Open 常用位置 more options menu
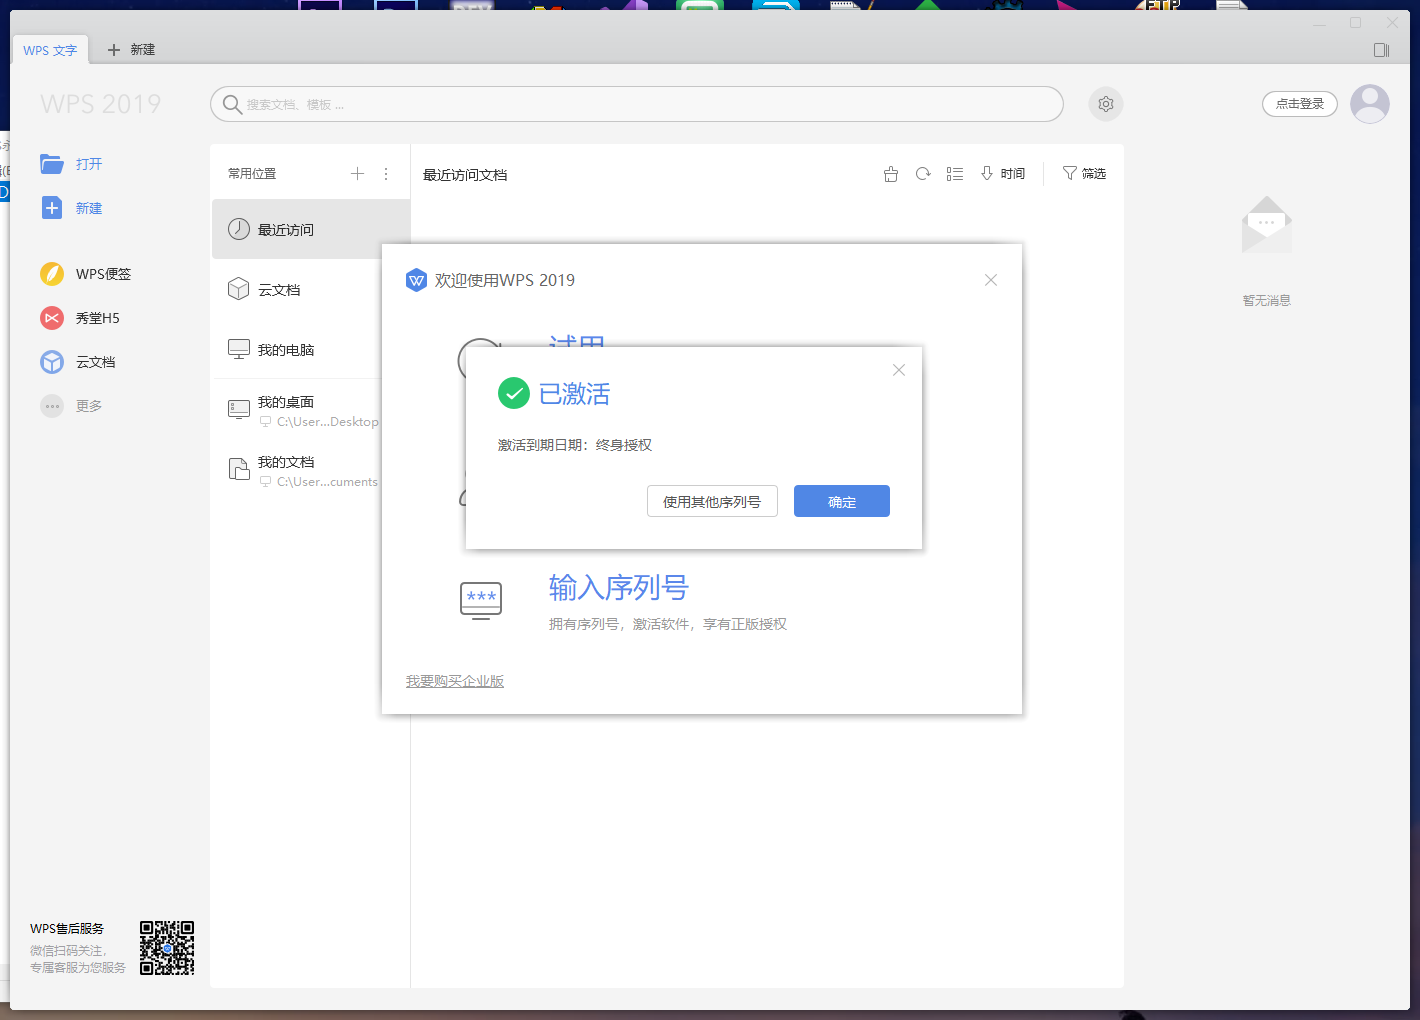 point(386,174)
